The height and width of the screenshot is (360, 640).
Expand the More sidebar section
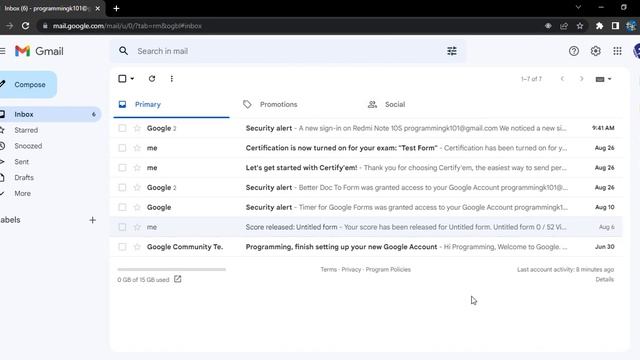(x=22, y=193)
